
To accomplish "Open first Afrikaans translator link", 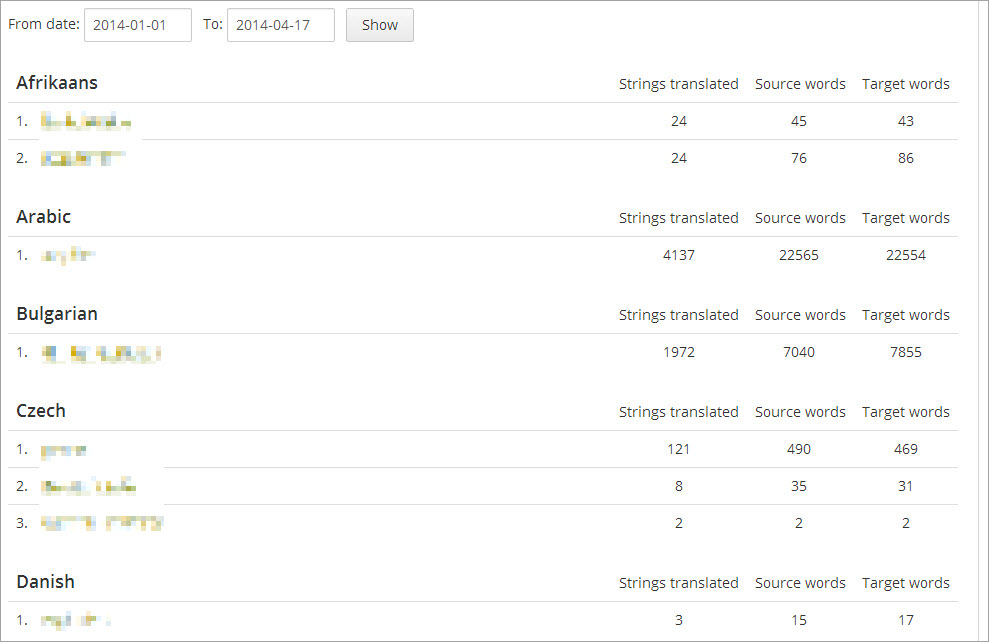I will (86, 121).
